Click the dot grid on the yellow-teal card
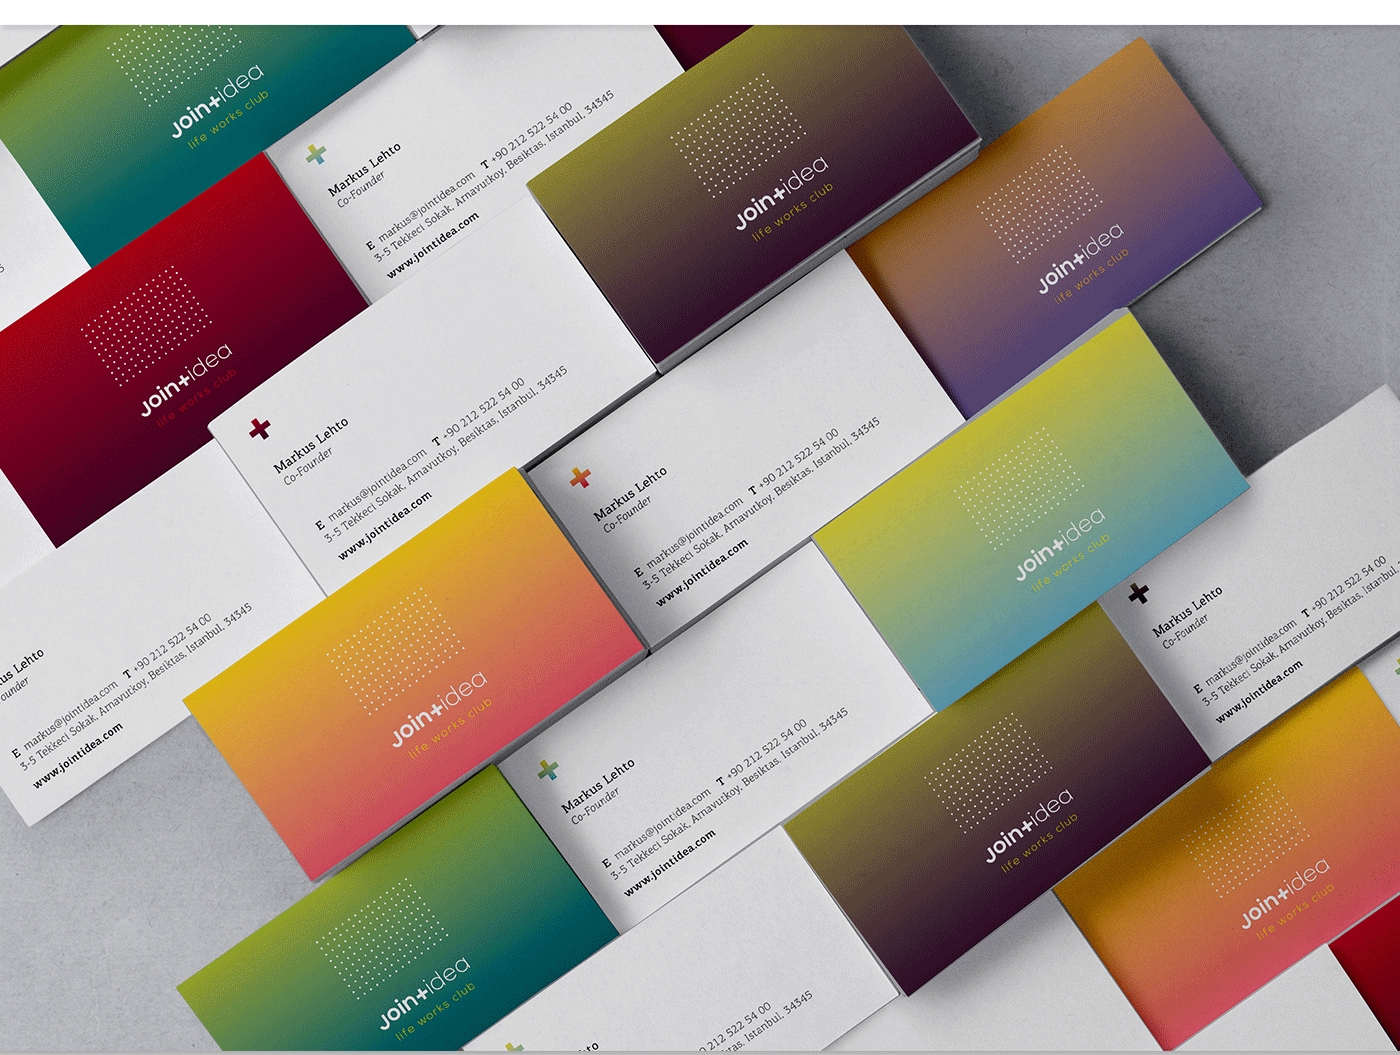The height and width of the screenshot is (1055, 1400). pos(1020,487)
